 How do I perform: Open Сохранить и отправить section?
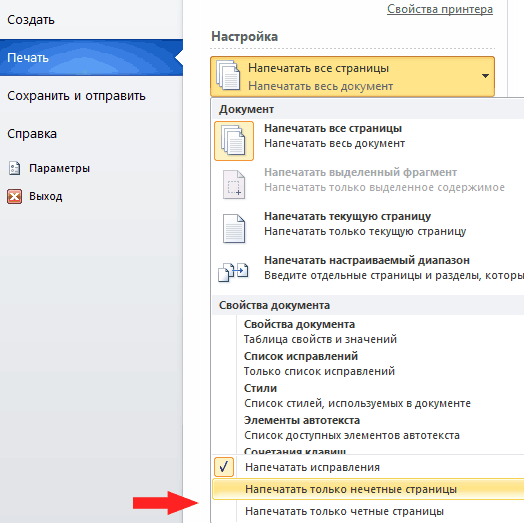tap(76, 96)
